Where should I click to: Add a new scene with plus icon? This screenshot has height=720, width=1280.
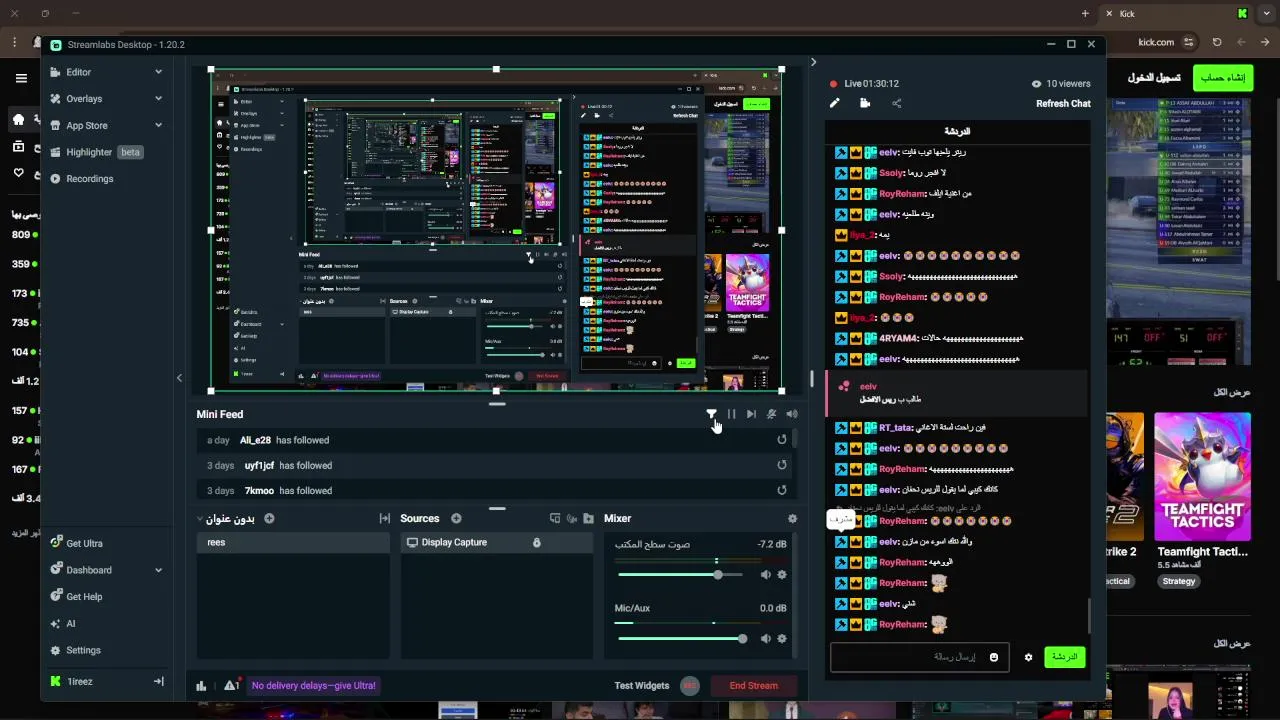click(269, 518)
